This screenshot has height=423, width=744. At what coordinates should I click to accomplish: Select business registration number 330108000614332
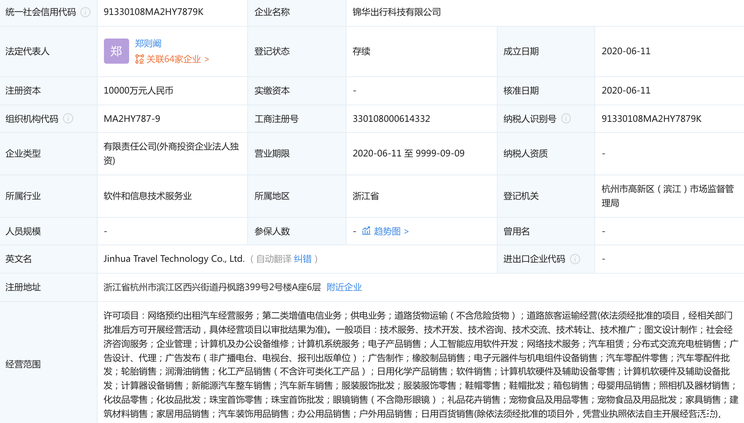pos(391,119)
